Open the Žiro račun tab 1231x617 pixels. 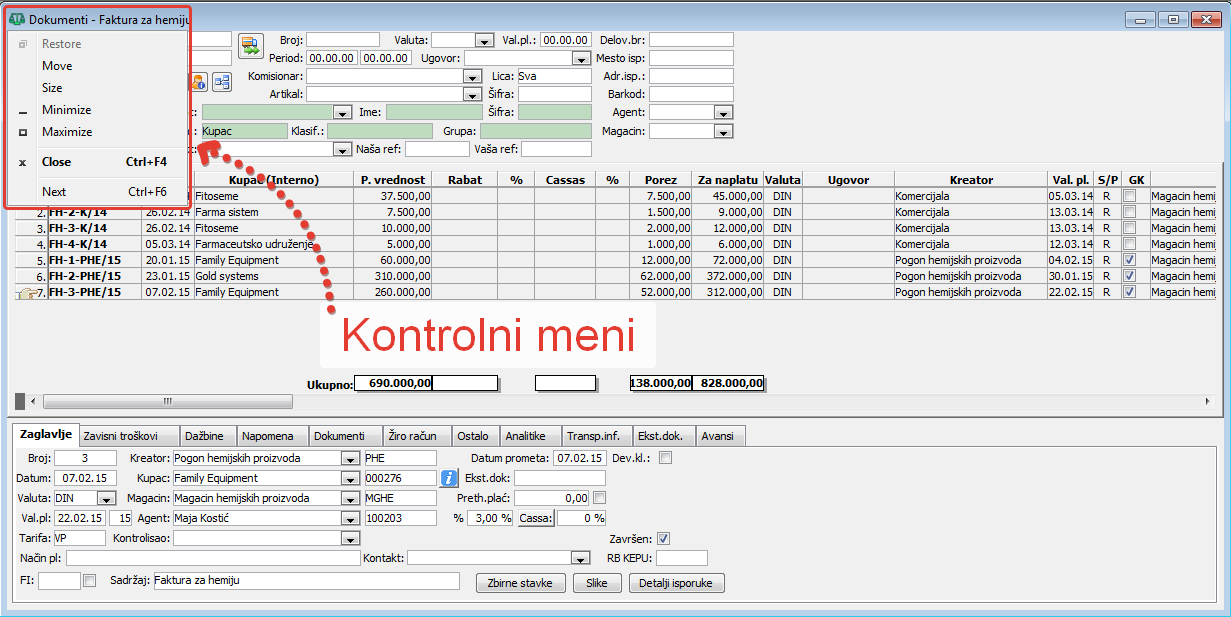click(412, 436)
